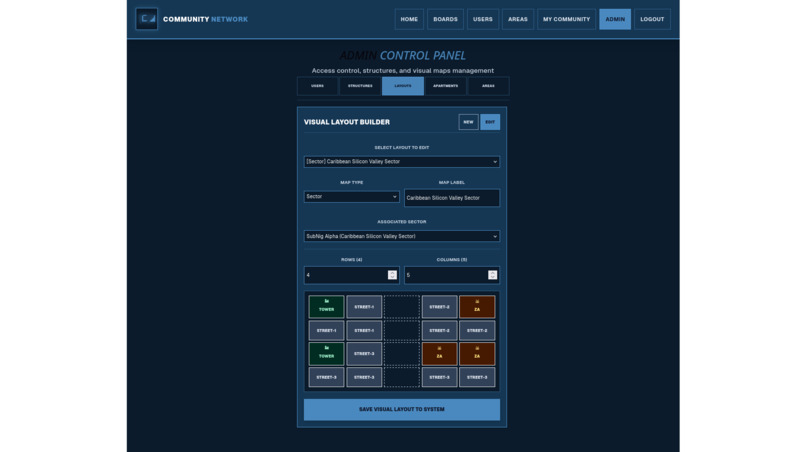Switch to the Areas admin tab

pyautogui.click(x=488, y=86)
